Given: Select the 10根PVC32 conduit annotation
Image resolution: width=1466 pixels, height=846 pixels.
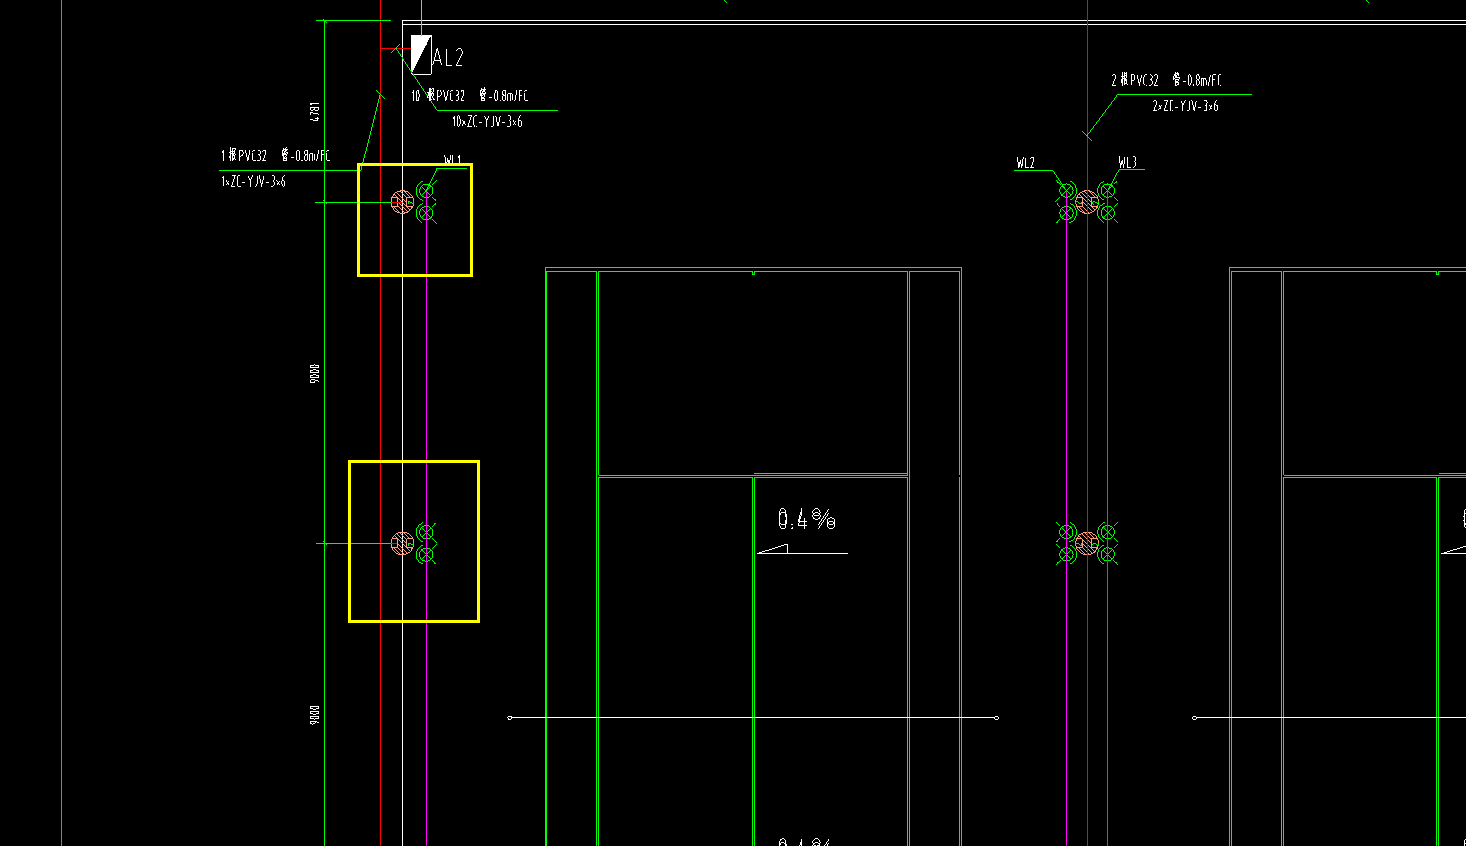Looking at the screenshot, I should tap(469, 96).
